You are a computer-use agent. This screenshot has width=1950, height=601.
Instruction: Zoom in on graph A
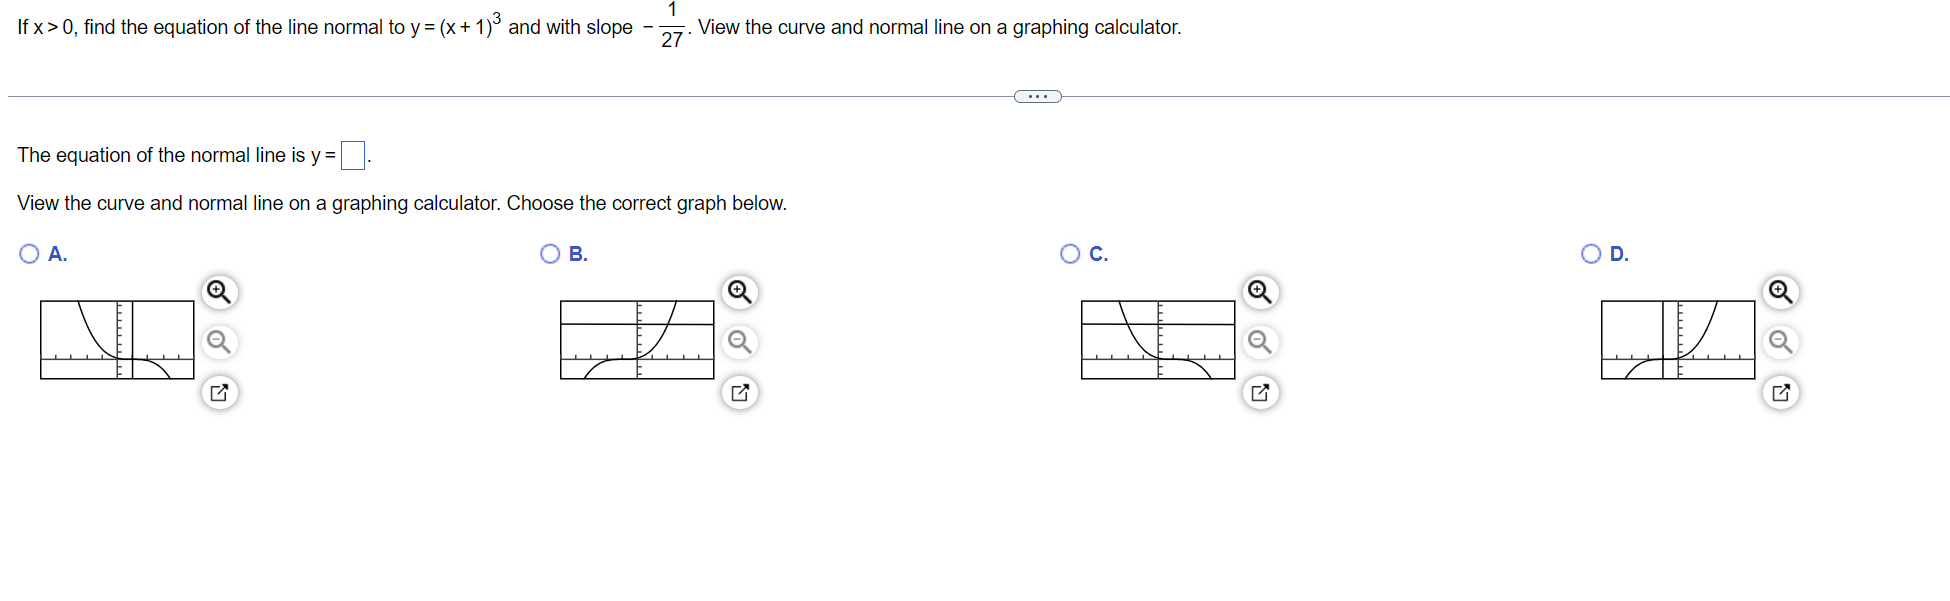click(220, 292)
